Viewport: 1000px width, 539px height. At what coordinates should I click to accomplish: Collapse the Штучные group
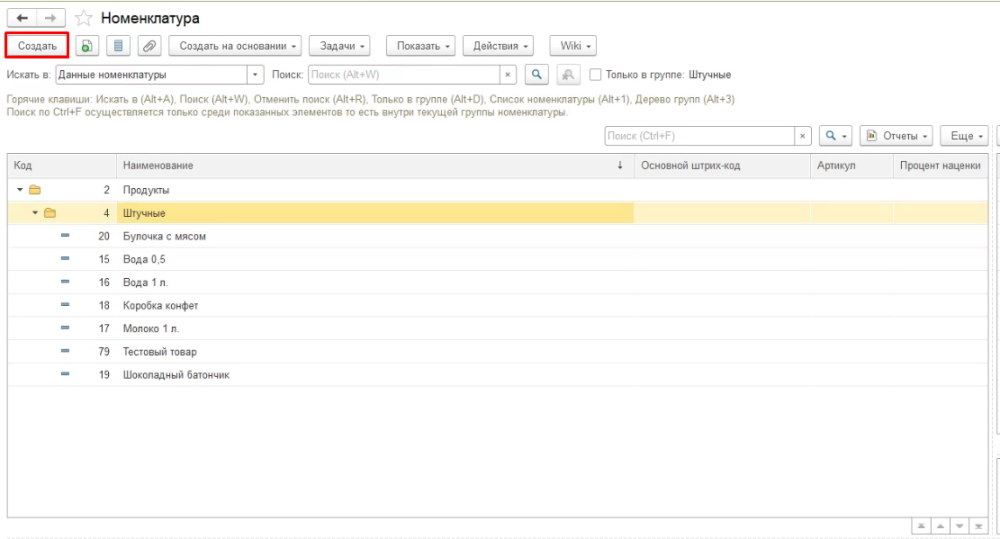35,213
